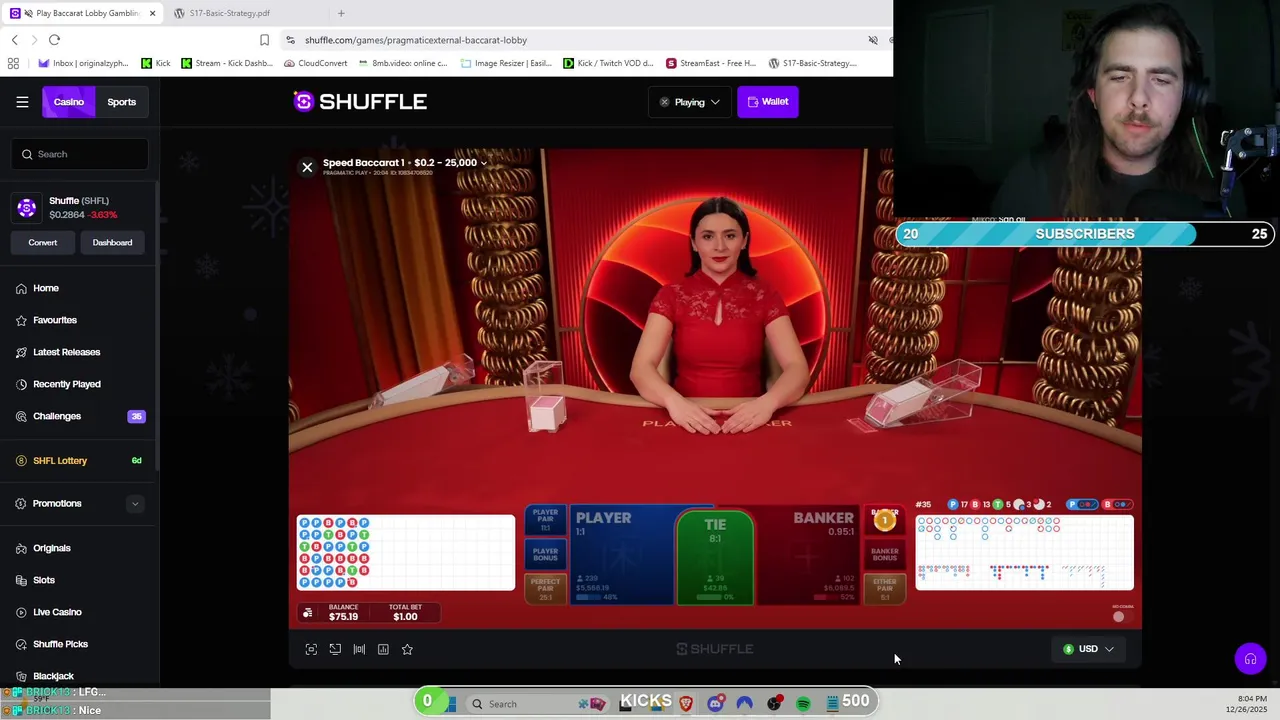Bet on the PLAYER area
The image size is (1280, 720).
(622, 556)
